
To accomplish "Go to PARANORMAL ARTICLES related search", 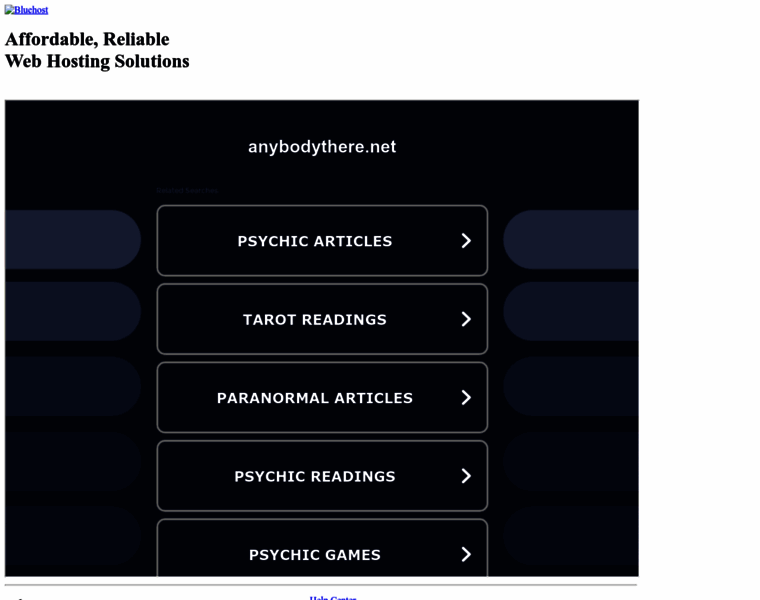I will [314, 398].
